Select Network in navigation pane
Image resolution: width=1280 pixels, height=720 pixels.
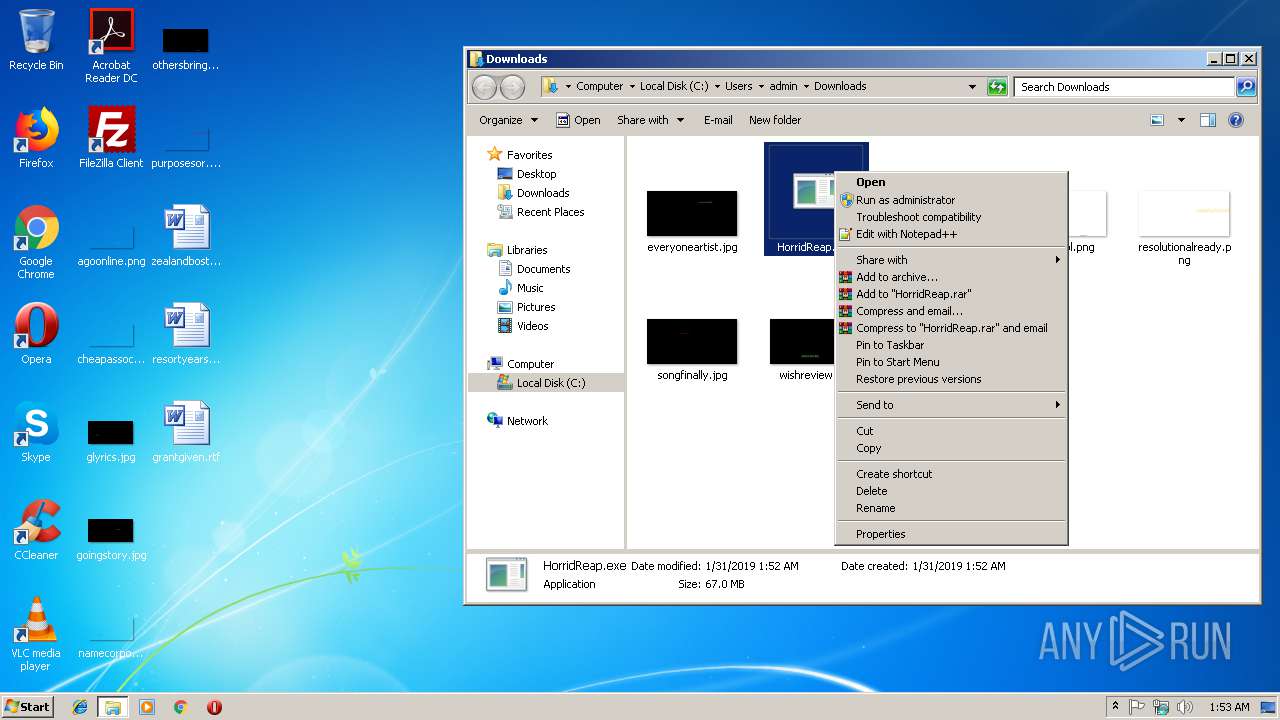[x=517, y=421]
